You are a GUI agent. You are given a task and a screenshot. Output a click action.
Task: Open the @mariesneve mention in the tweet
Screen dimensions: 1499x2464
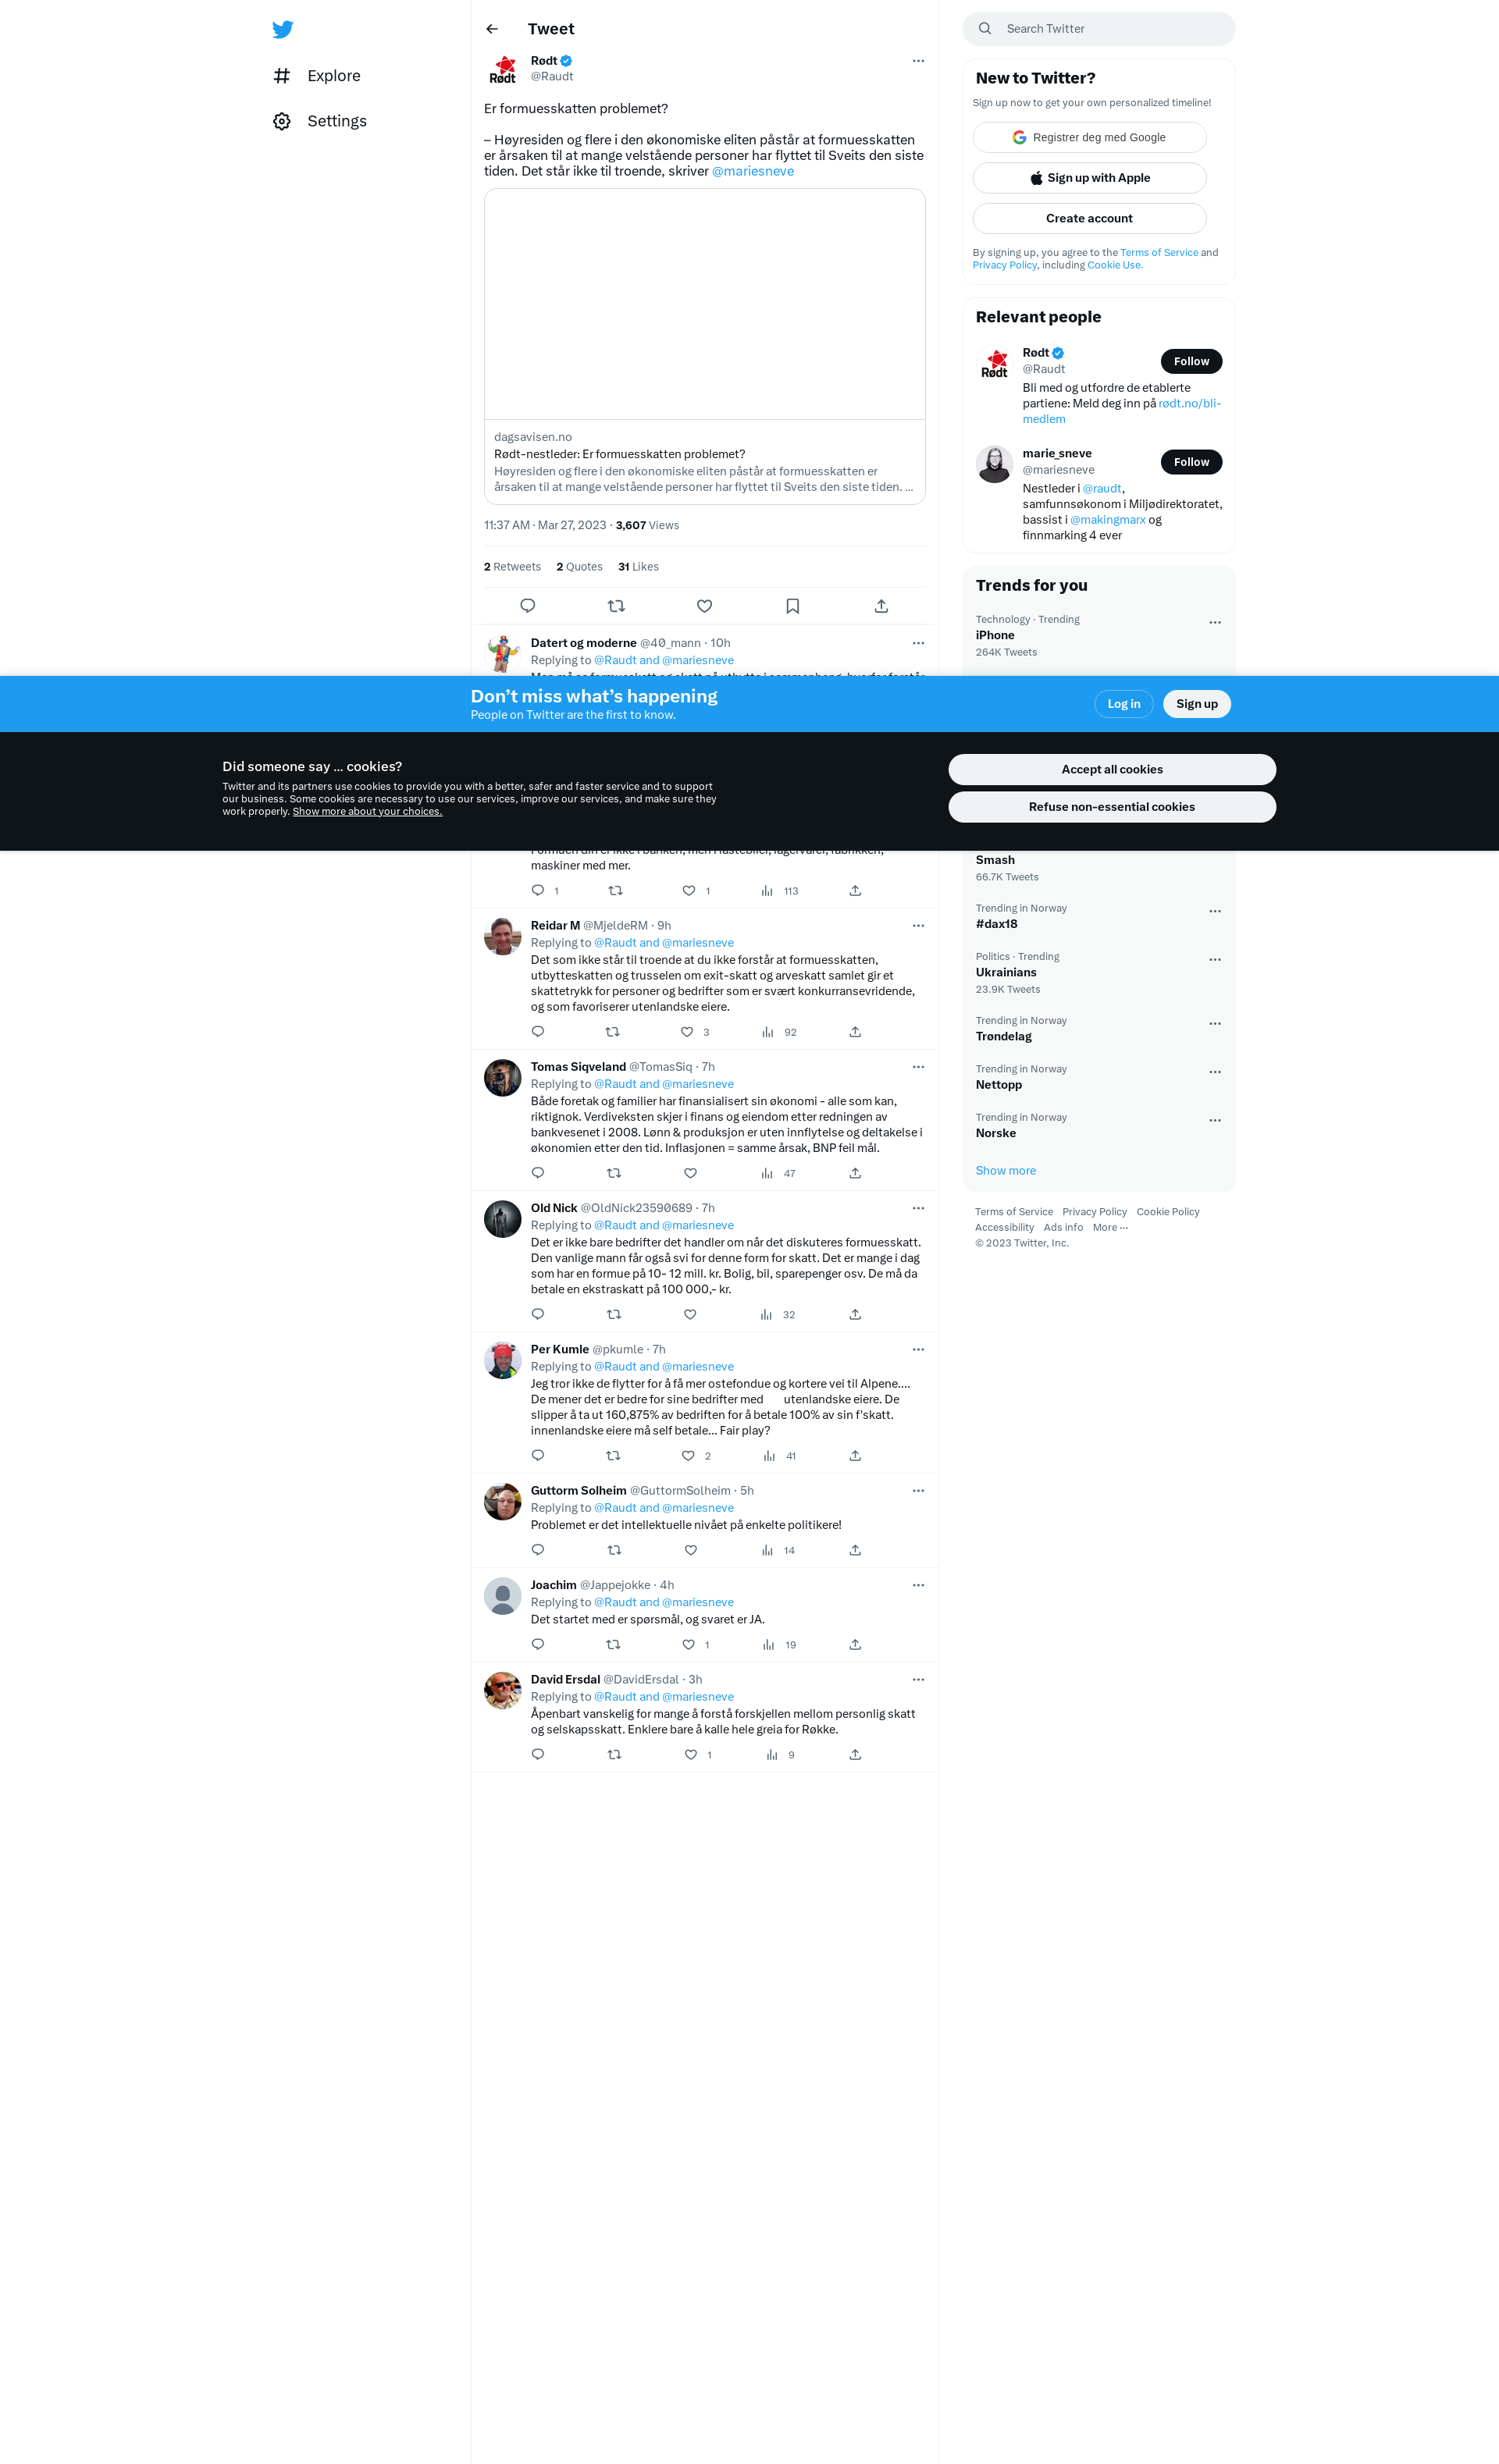pyautogui.click(x=753, y=171)
